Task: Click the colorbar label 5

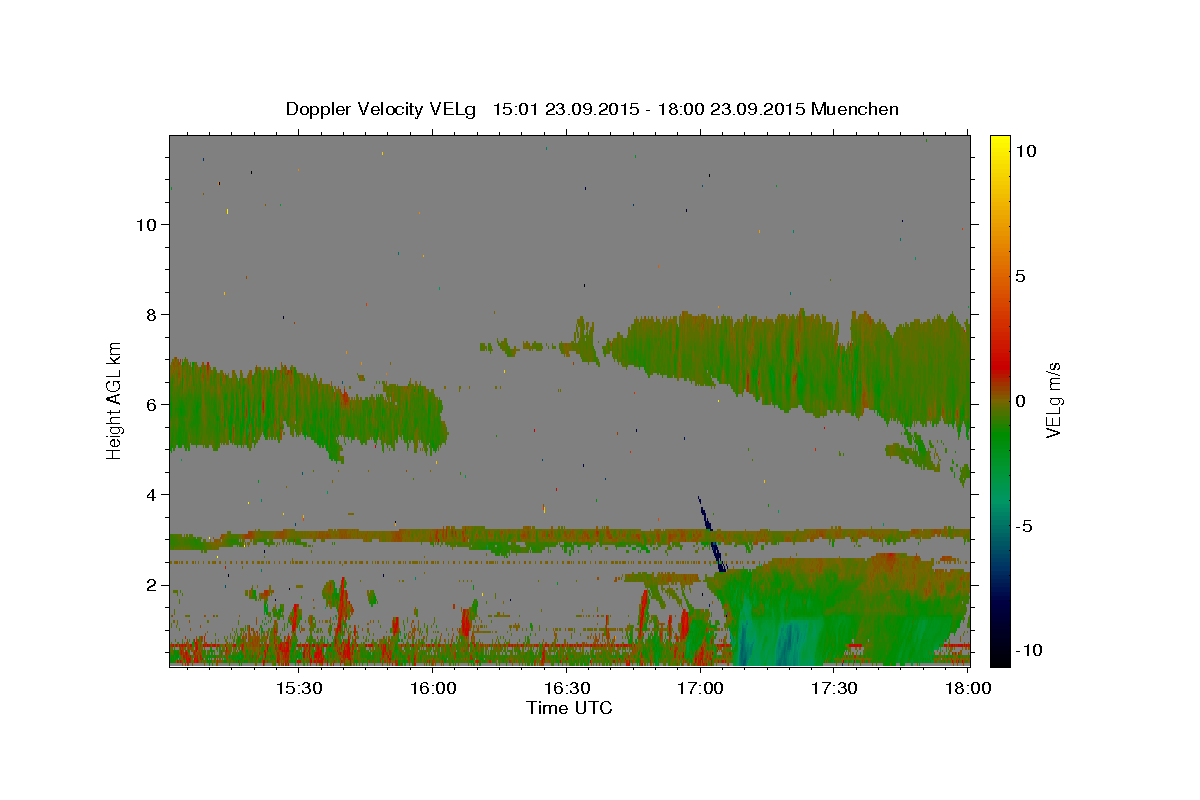Action: (1020, 276)
